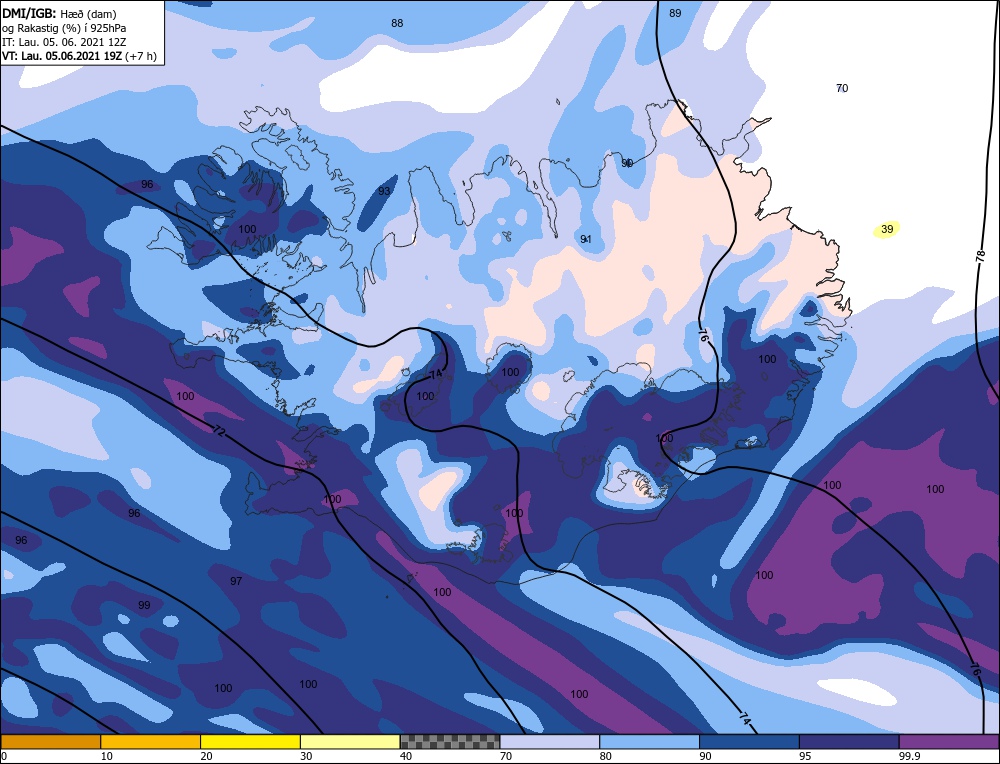Click the 'og Rakastig (%) í 925hPa' line
1000x764 pixels.
coord(64,28)
